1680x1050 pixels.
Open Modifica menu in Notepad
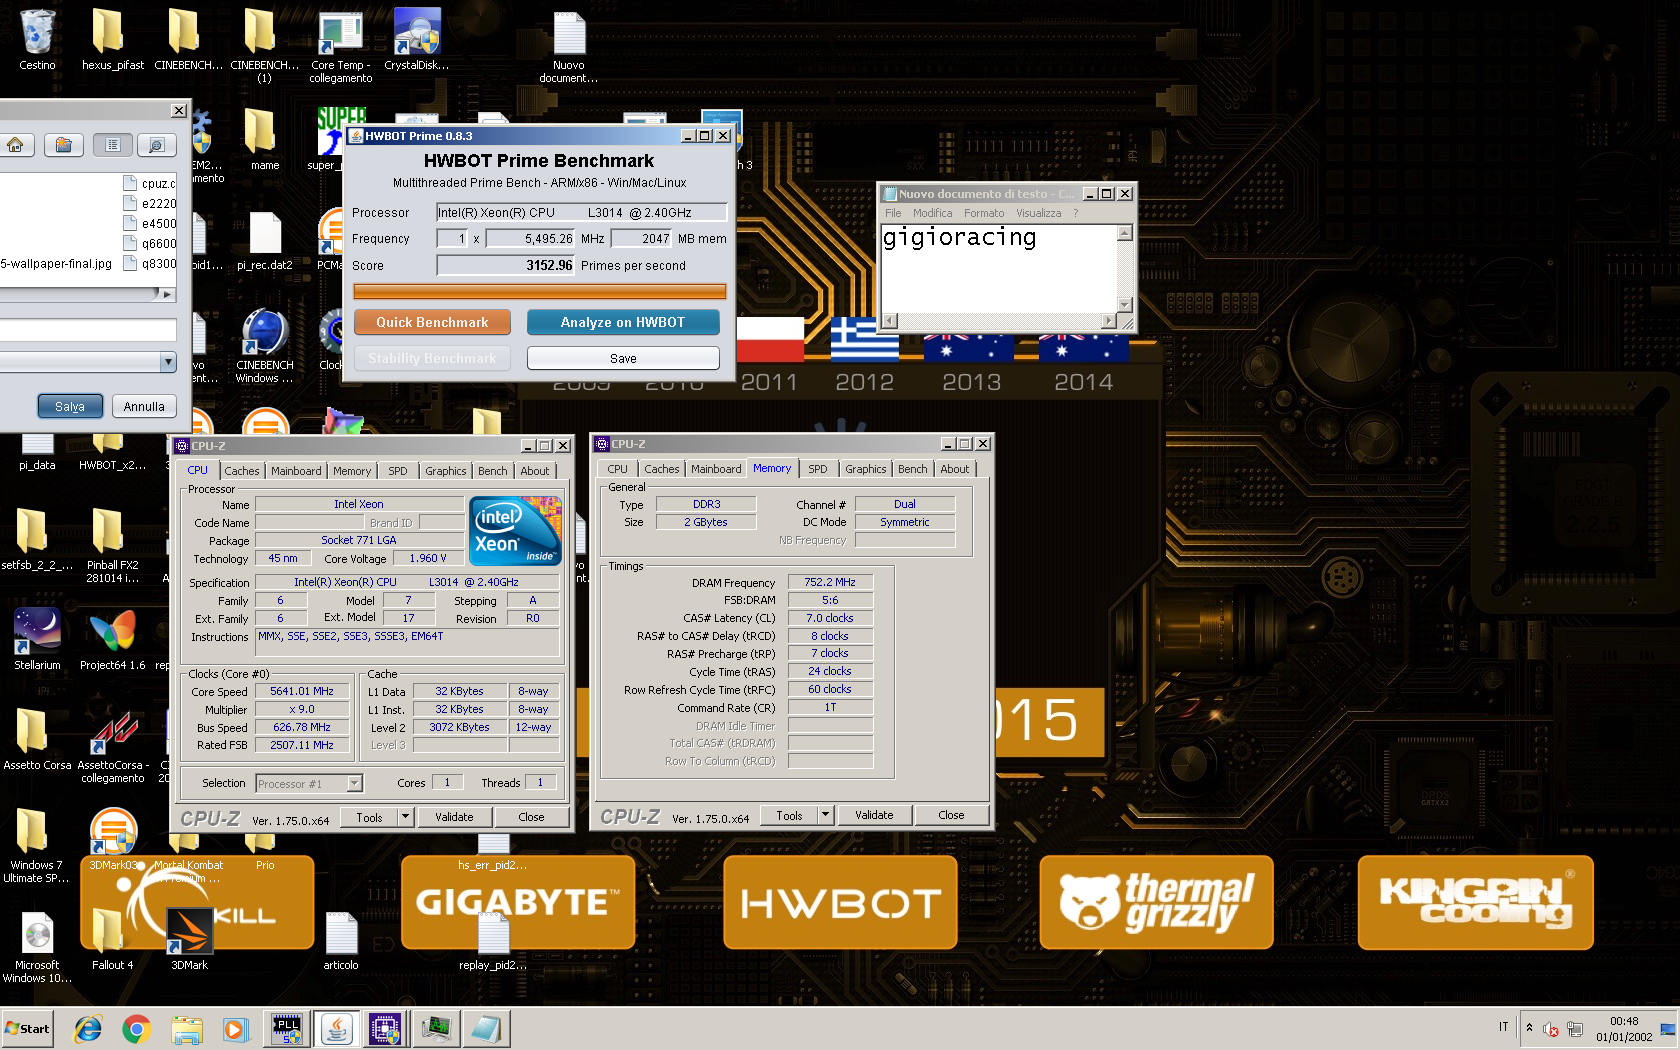[932, 213]
